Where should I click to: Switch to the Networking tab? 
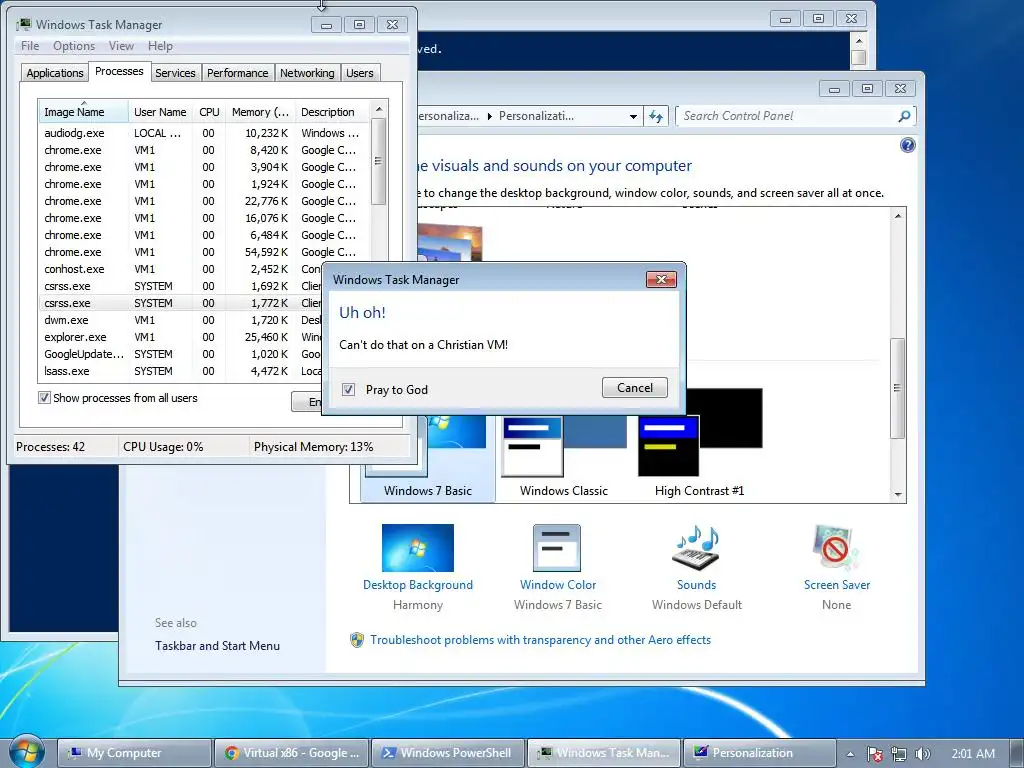[307, 73]
